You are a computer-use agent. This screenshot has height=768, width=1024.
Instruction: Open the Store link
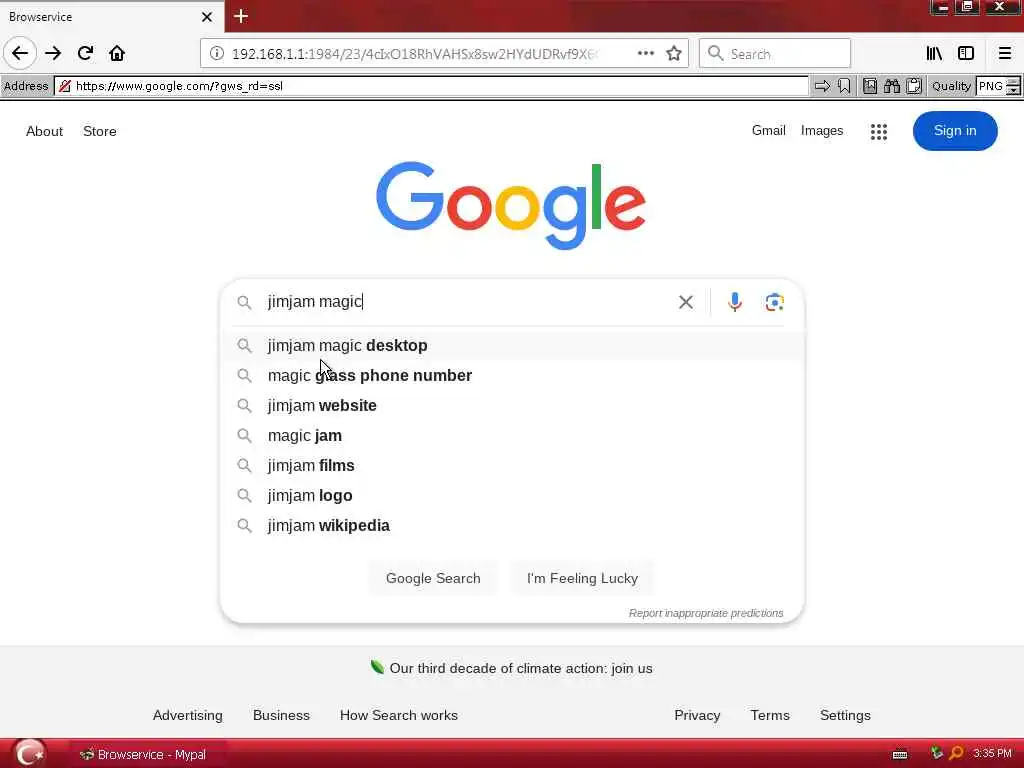click(99, 131)
